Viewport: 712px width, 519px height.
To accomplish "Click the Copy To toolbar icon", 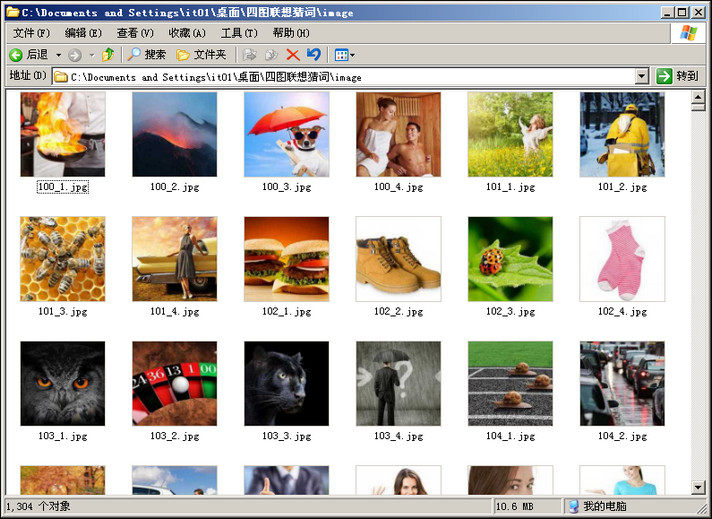I will 271,55.
